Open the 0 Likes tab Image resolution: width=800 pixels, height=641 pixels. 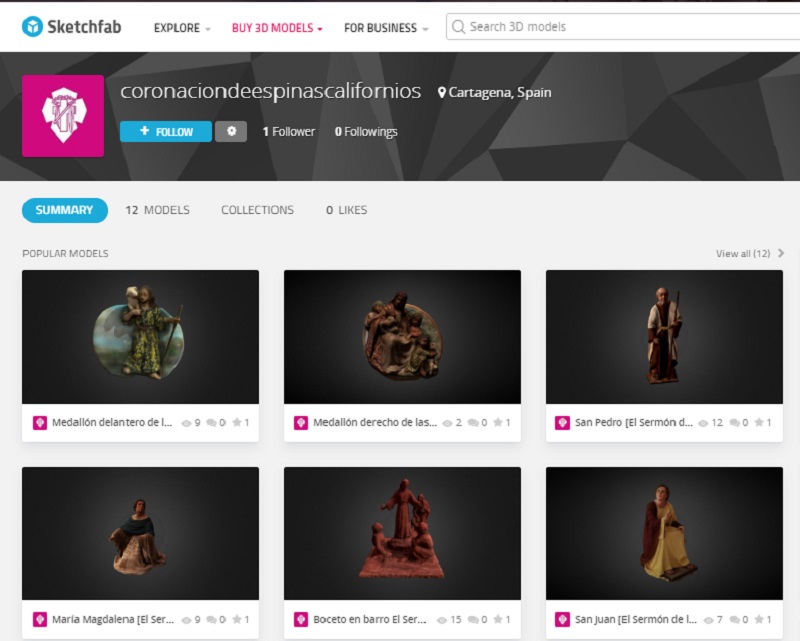(346, 210)
